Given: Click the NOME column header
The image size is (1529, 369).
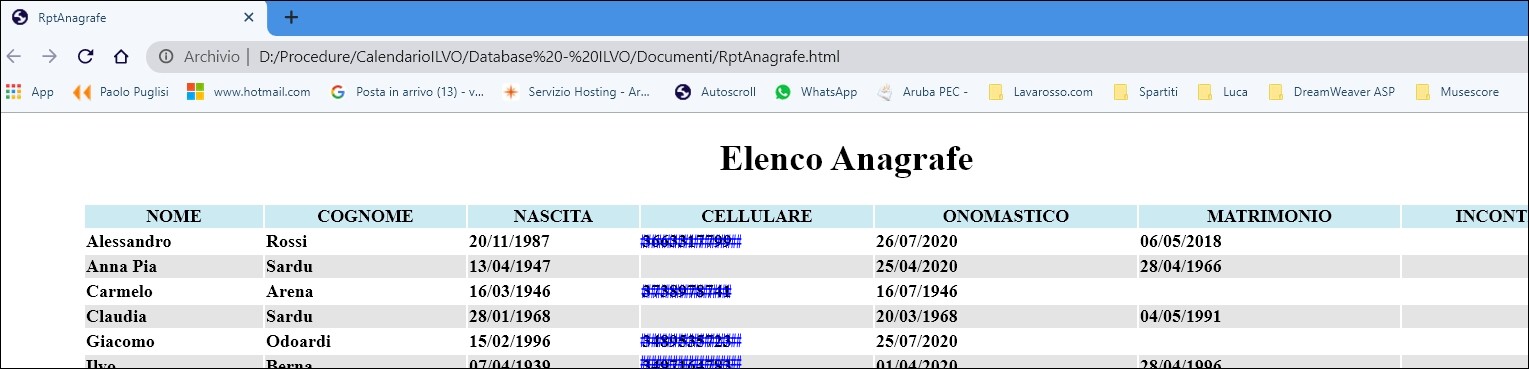Looking at the screenshot, I should [x=174, y=216].
